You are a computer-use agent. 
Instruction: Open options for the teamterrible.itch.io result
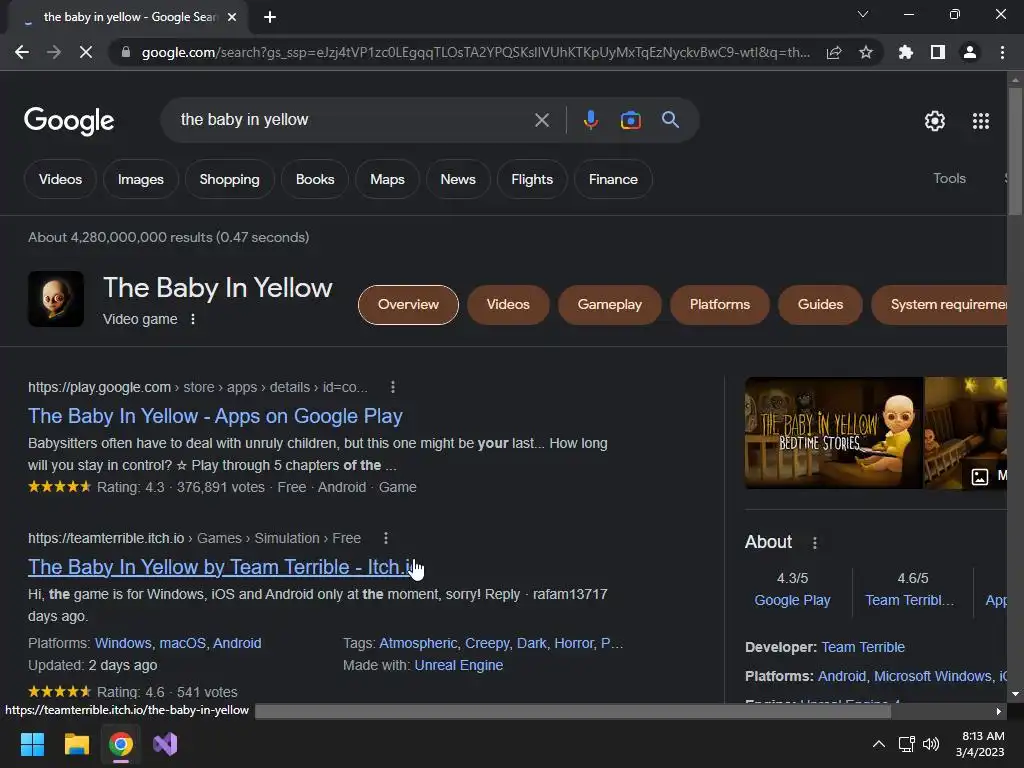(385, 537)
